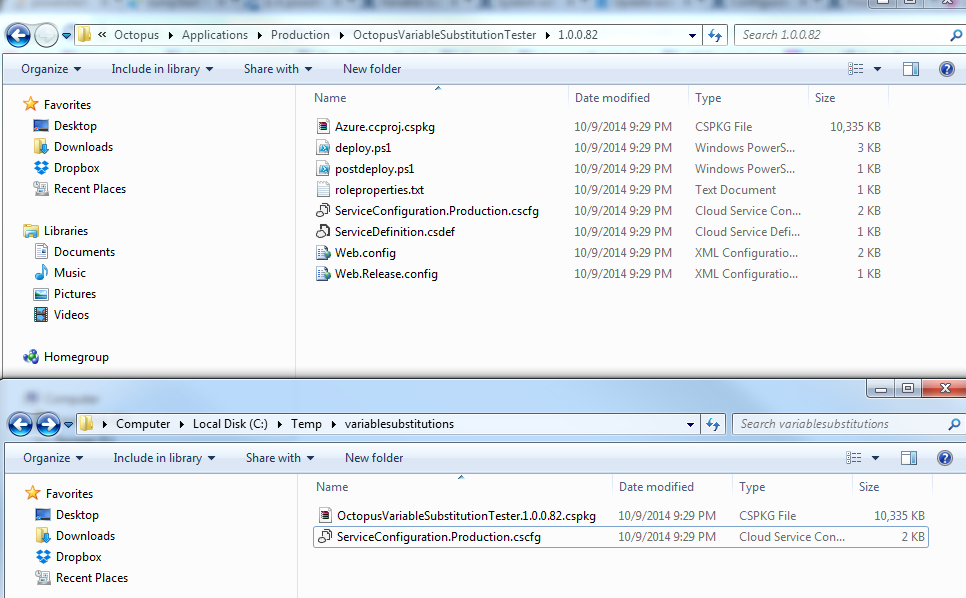Image resolution: width=966 pixels, height=598 pixels.
Task: Navigate to Production in the breadcrumb
Action: [x=300, y=35]
